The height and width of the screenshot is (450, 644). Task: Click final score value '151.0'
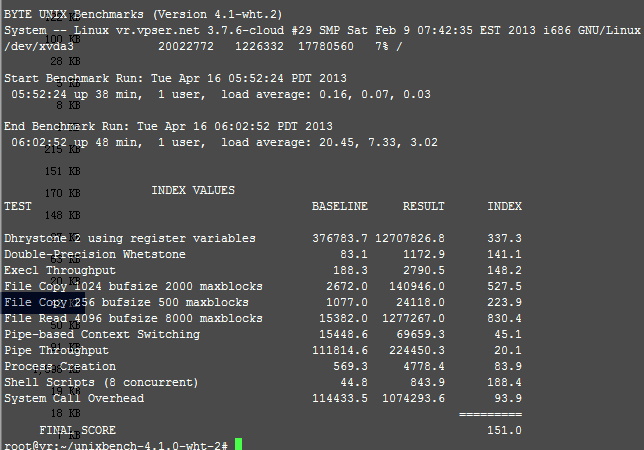504,431
